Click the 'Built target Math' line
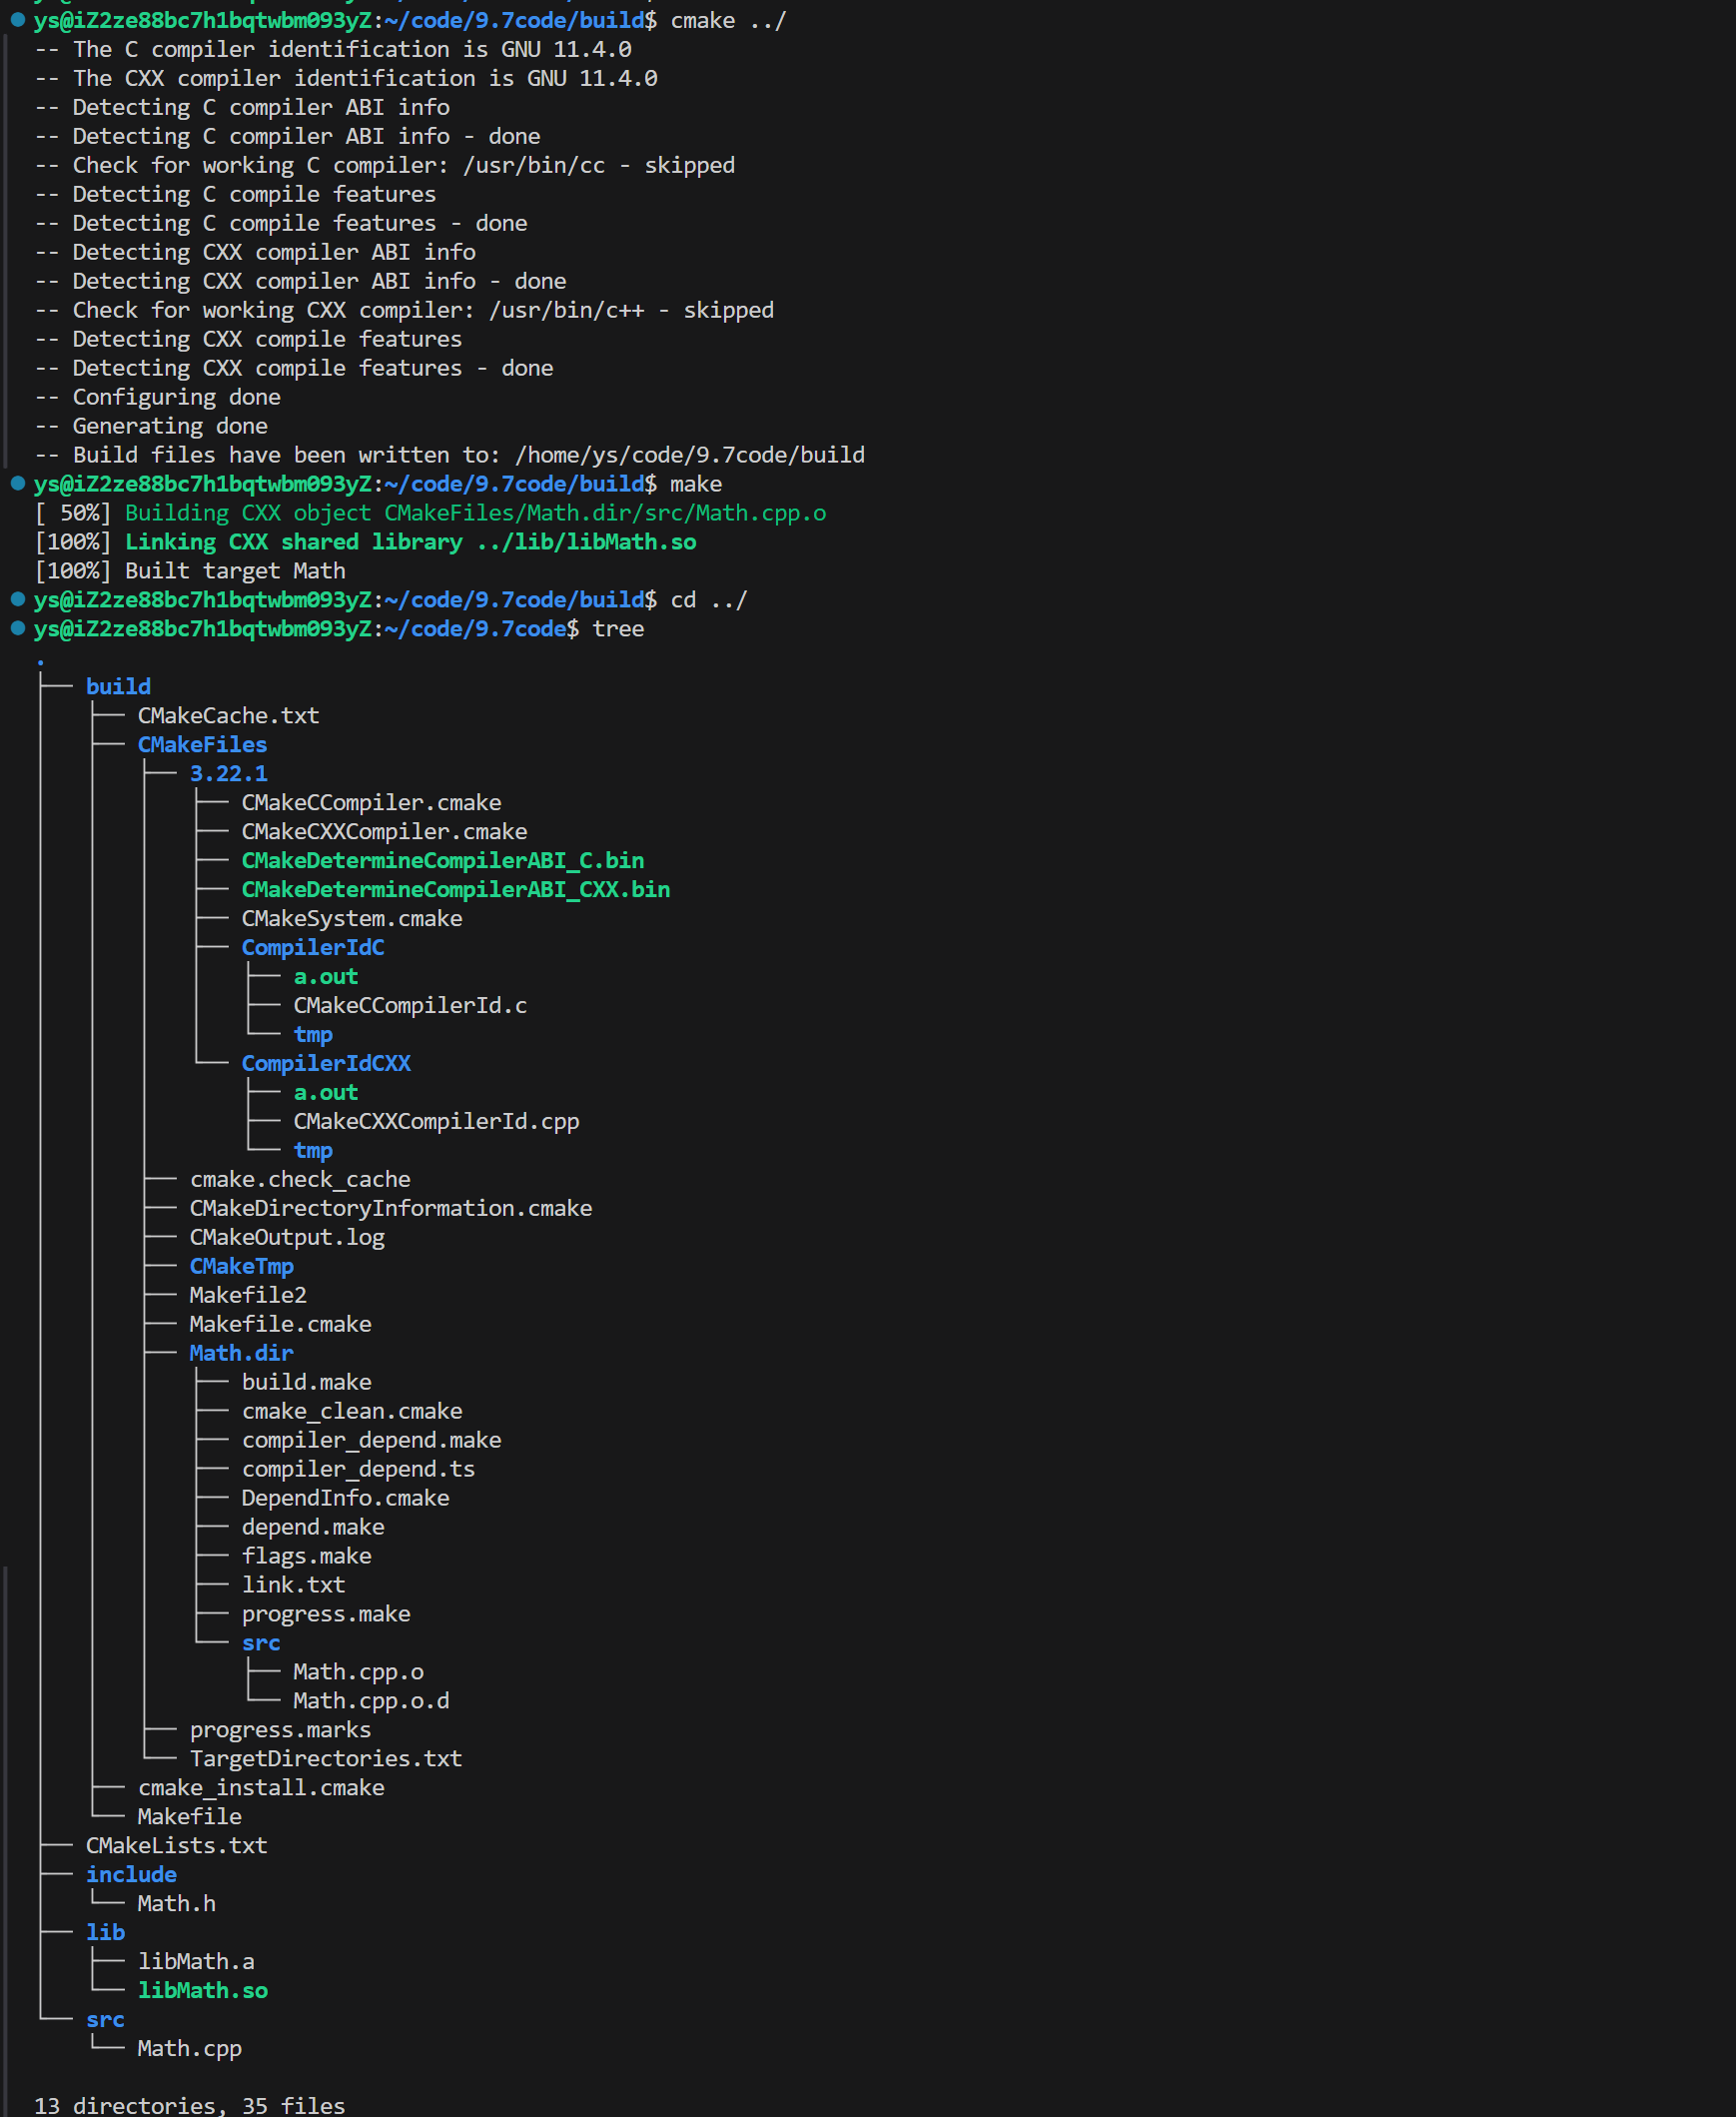The height and width of the screenshot is (2117, 1736). [189, 571]
